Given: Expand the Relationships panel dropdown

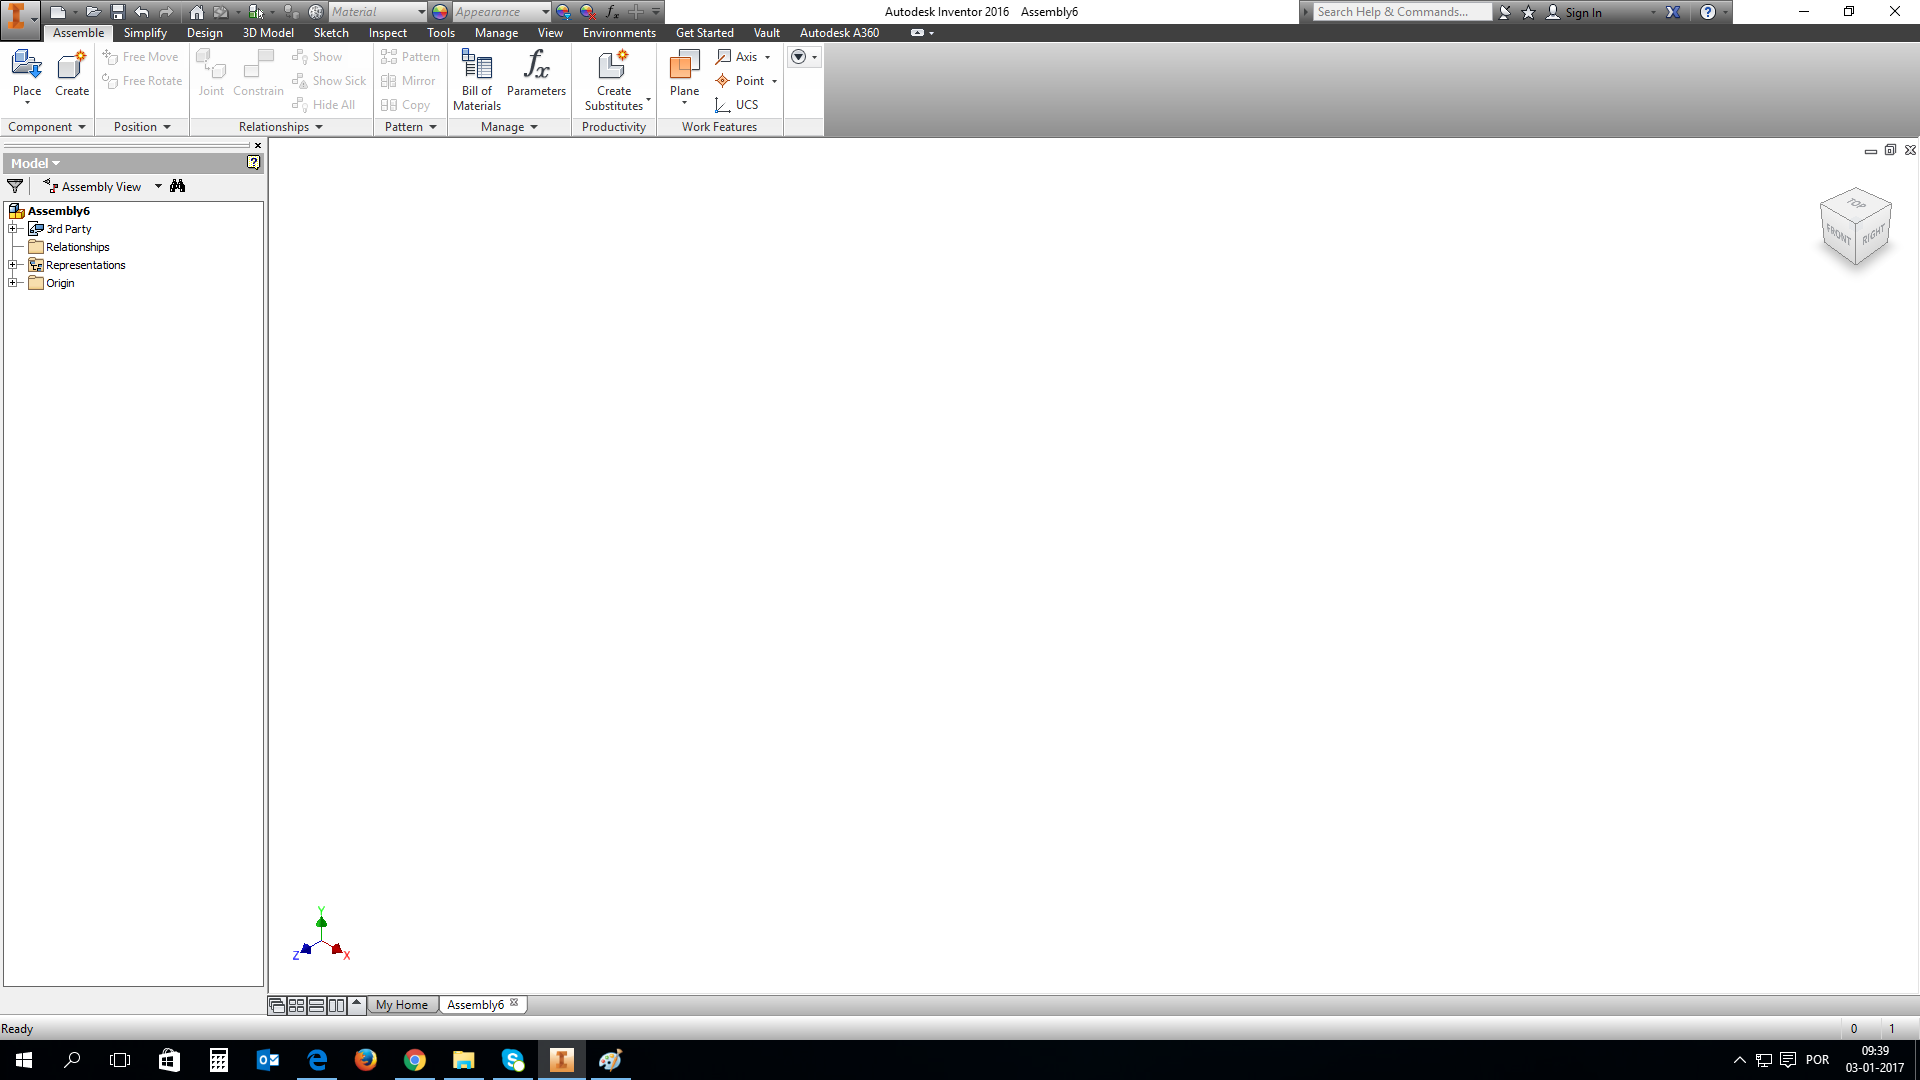Looking at the screenshot, I should click(319, 127).
